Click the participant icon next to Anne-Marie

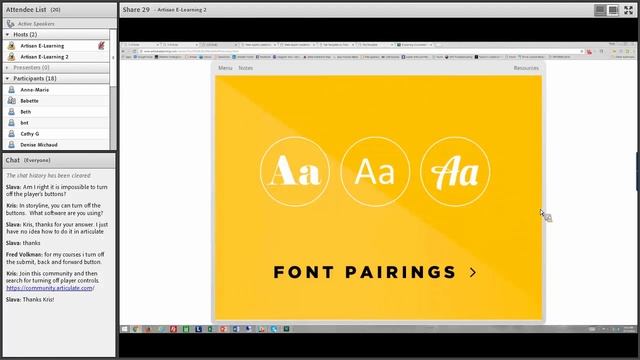pyautogui.click(x=11, y=89)
